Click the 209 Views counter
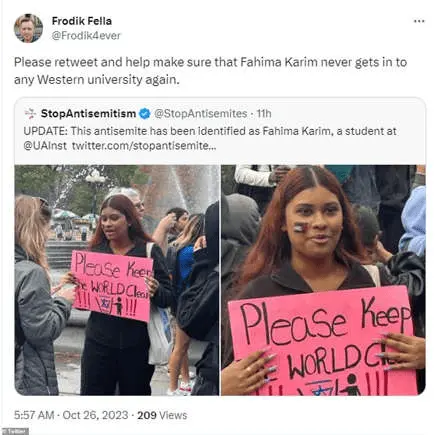 [x=162, y=415]
